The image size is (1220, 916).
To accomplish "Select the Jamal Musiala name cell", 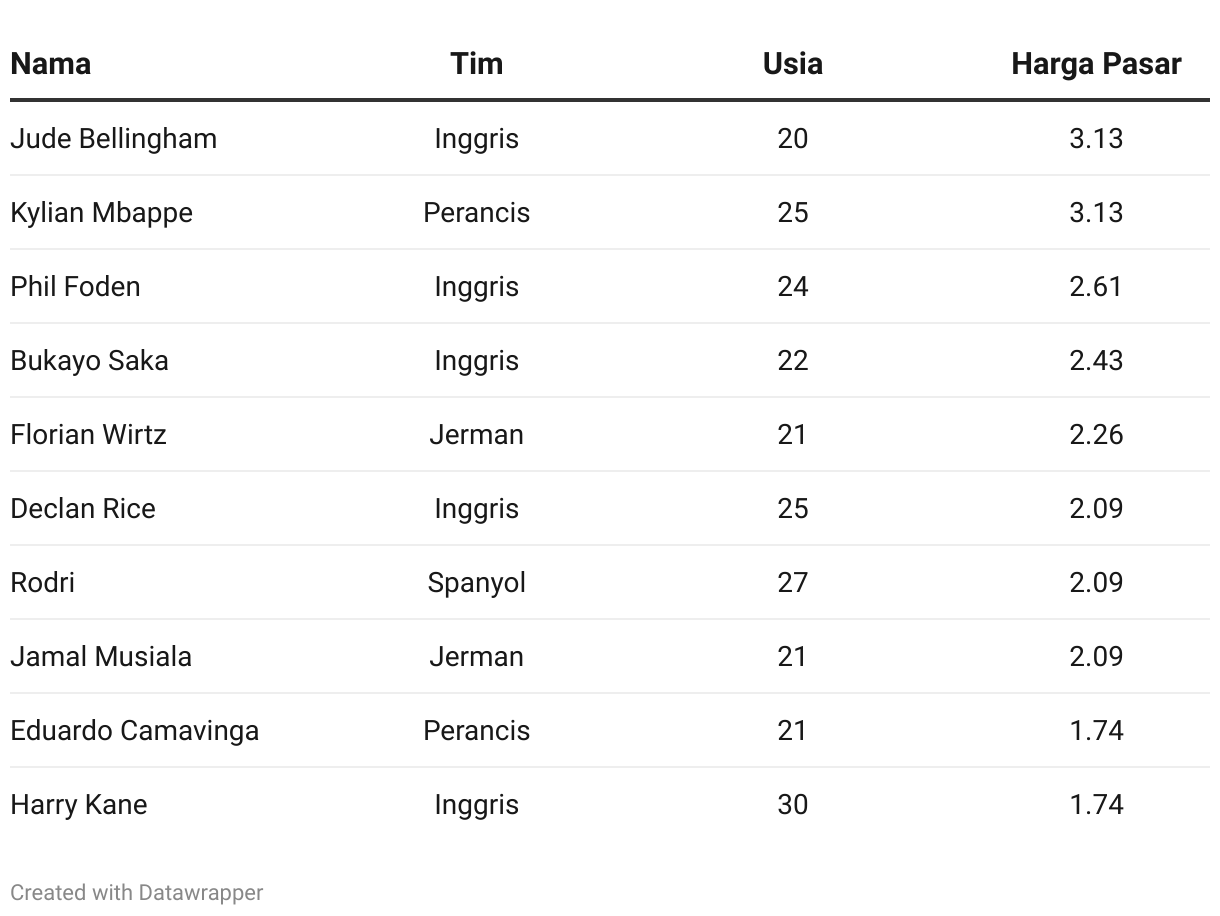I will click(x=101, y=656).
